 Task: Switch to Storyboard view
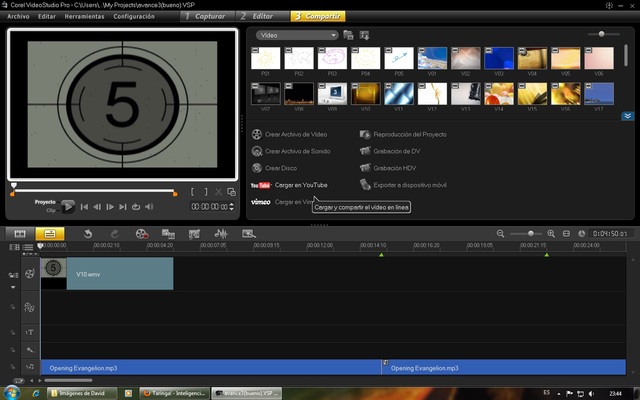point(20,234)
